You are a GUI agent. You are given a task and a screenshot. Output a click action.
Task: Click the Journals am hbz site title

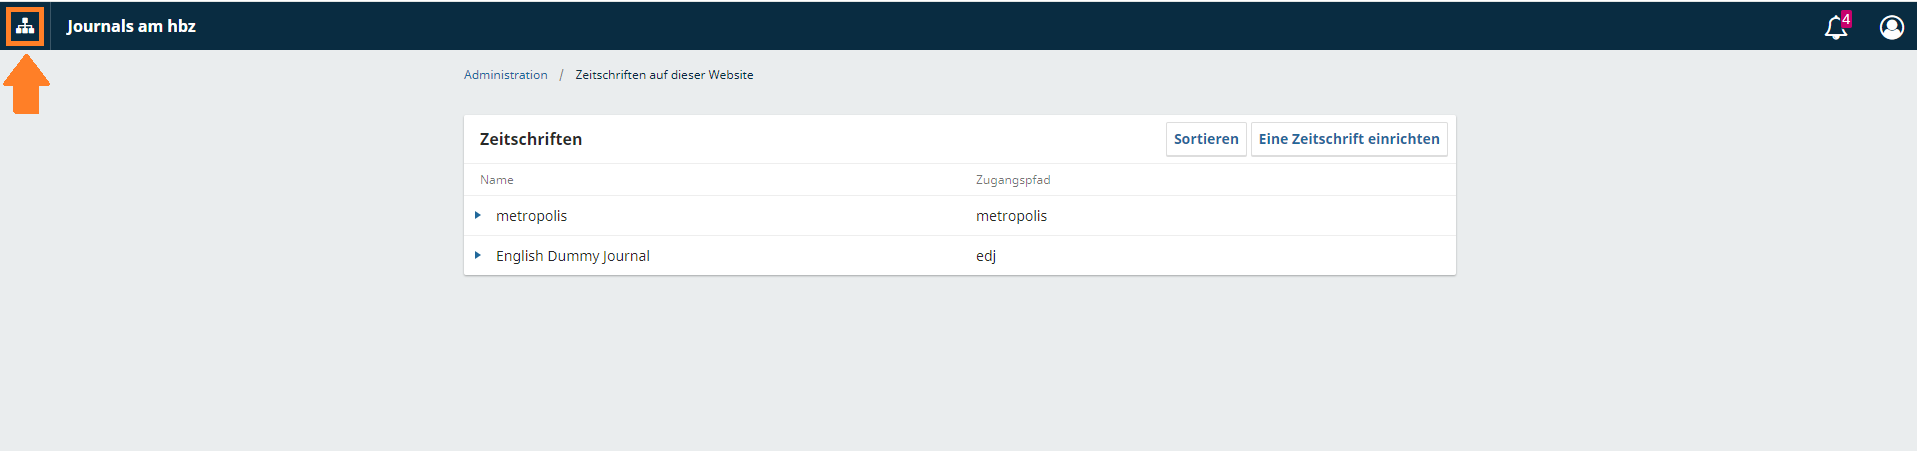(131, 26)
